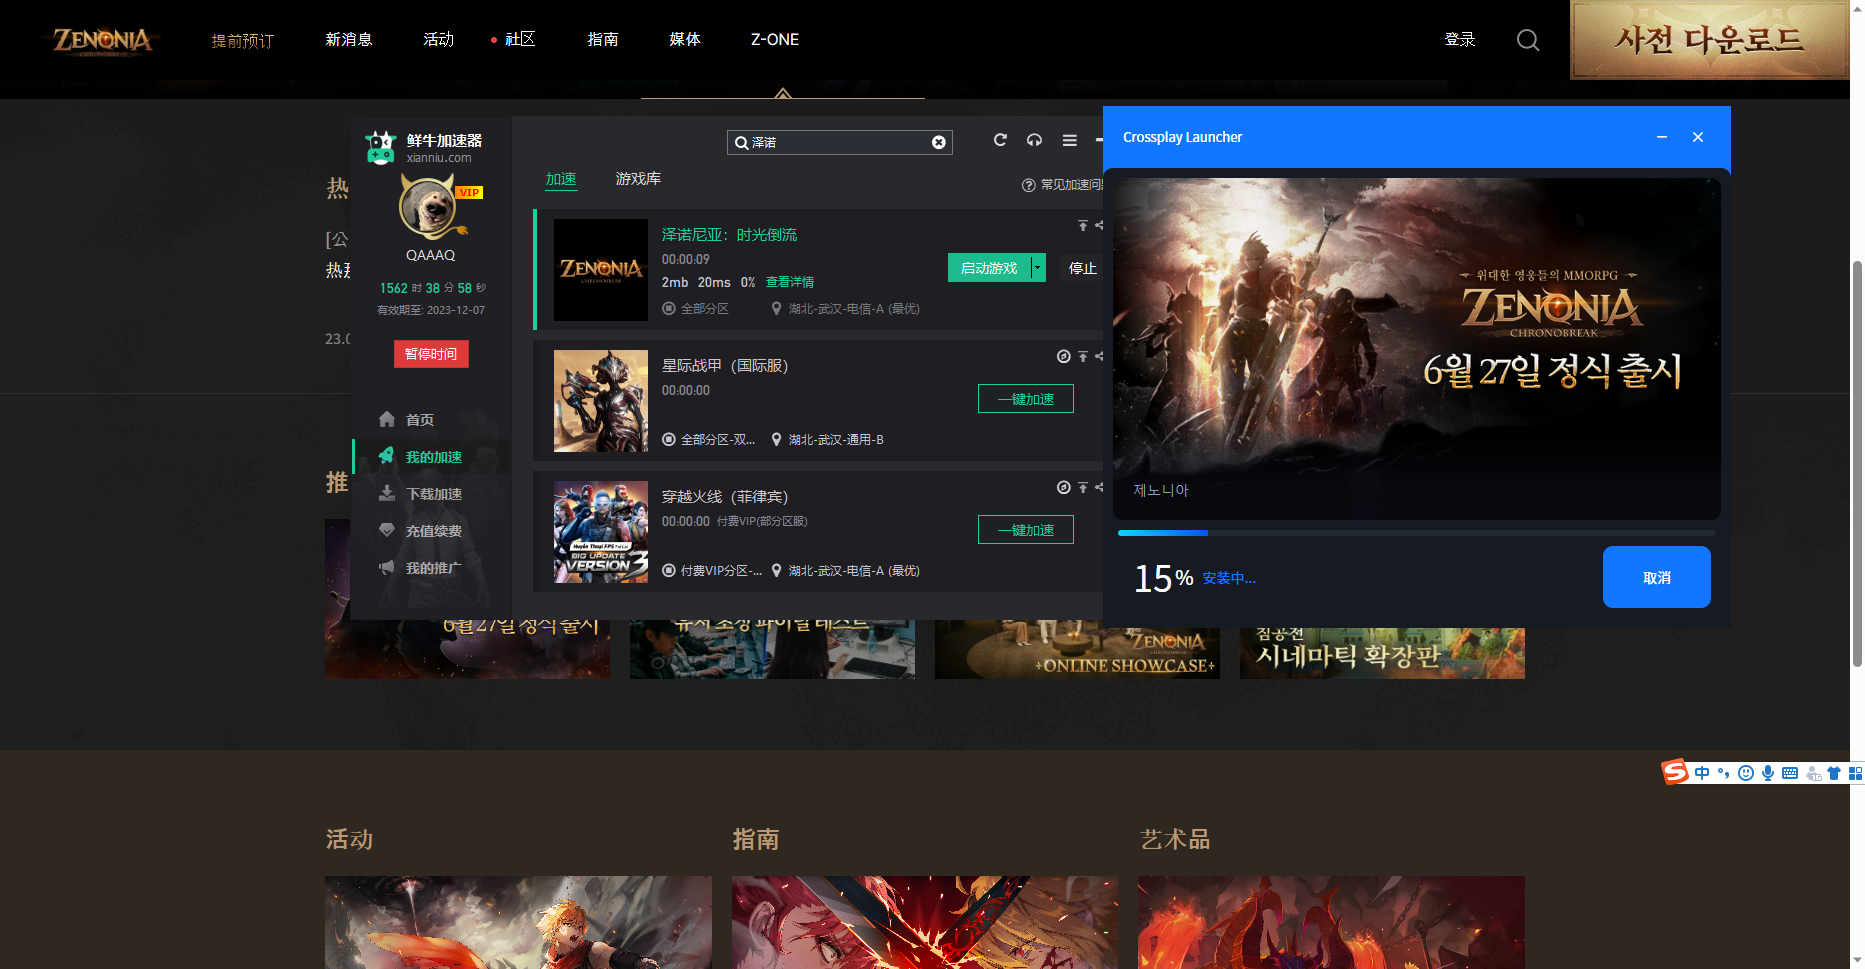Viewport: 1865px width, 969px height.
Task: Open ONLINE SHOWCASE thumbnail
Action: [1077, 649]
